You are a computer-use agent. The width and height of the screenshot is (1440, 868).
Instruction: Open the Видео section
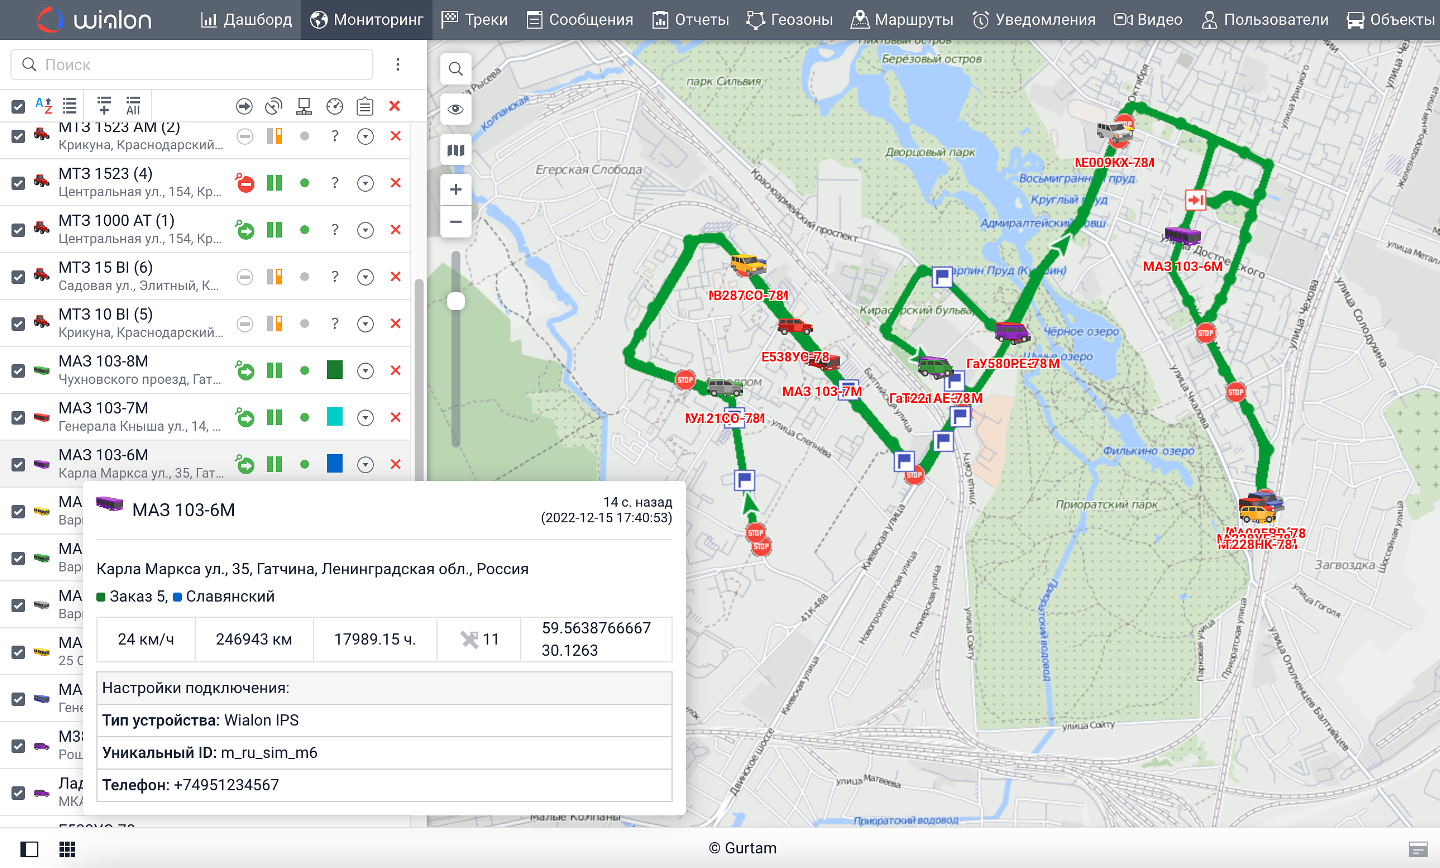click(1148, 20)
